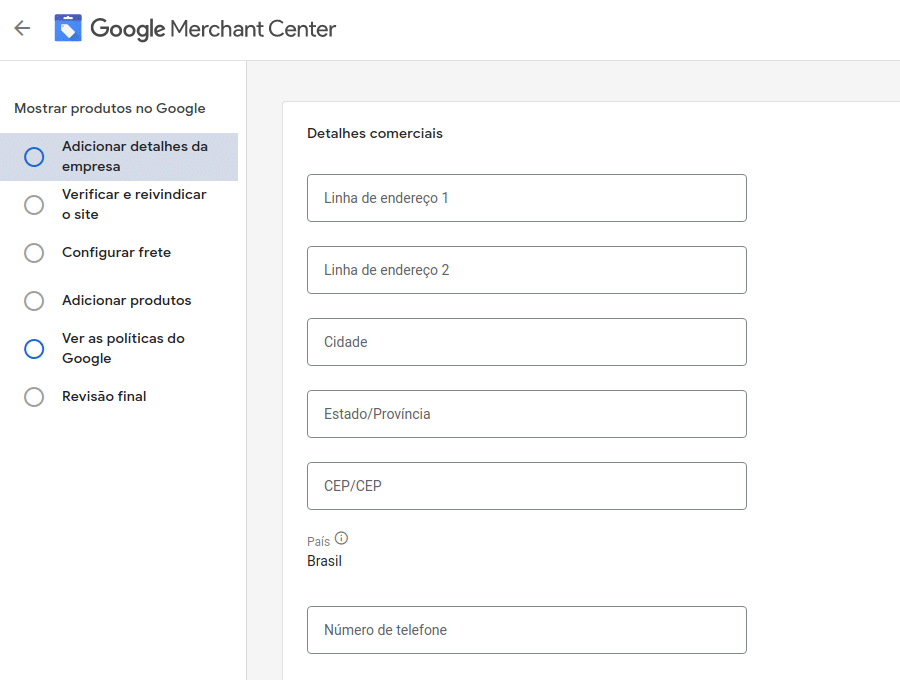The width and height of the screenshot is (900, 680).
Task: Select step circle for Adicionar produtos
Action: [34, 301]
